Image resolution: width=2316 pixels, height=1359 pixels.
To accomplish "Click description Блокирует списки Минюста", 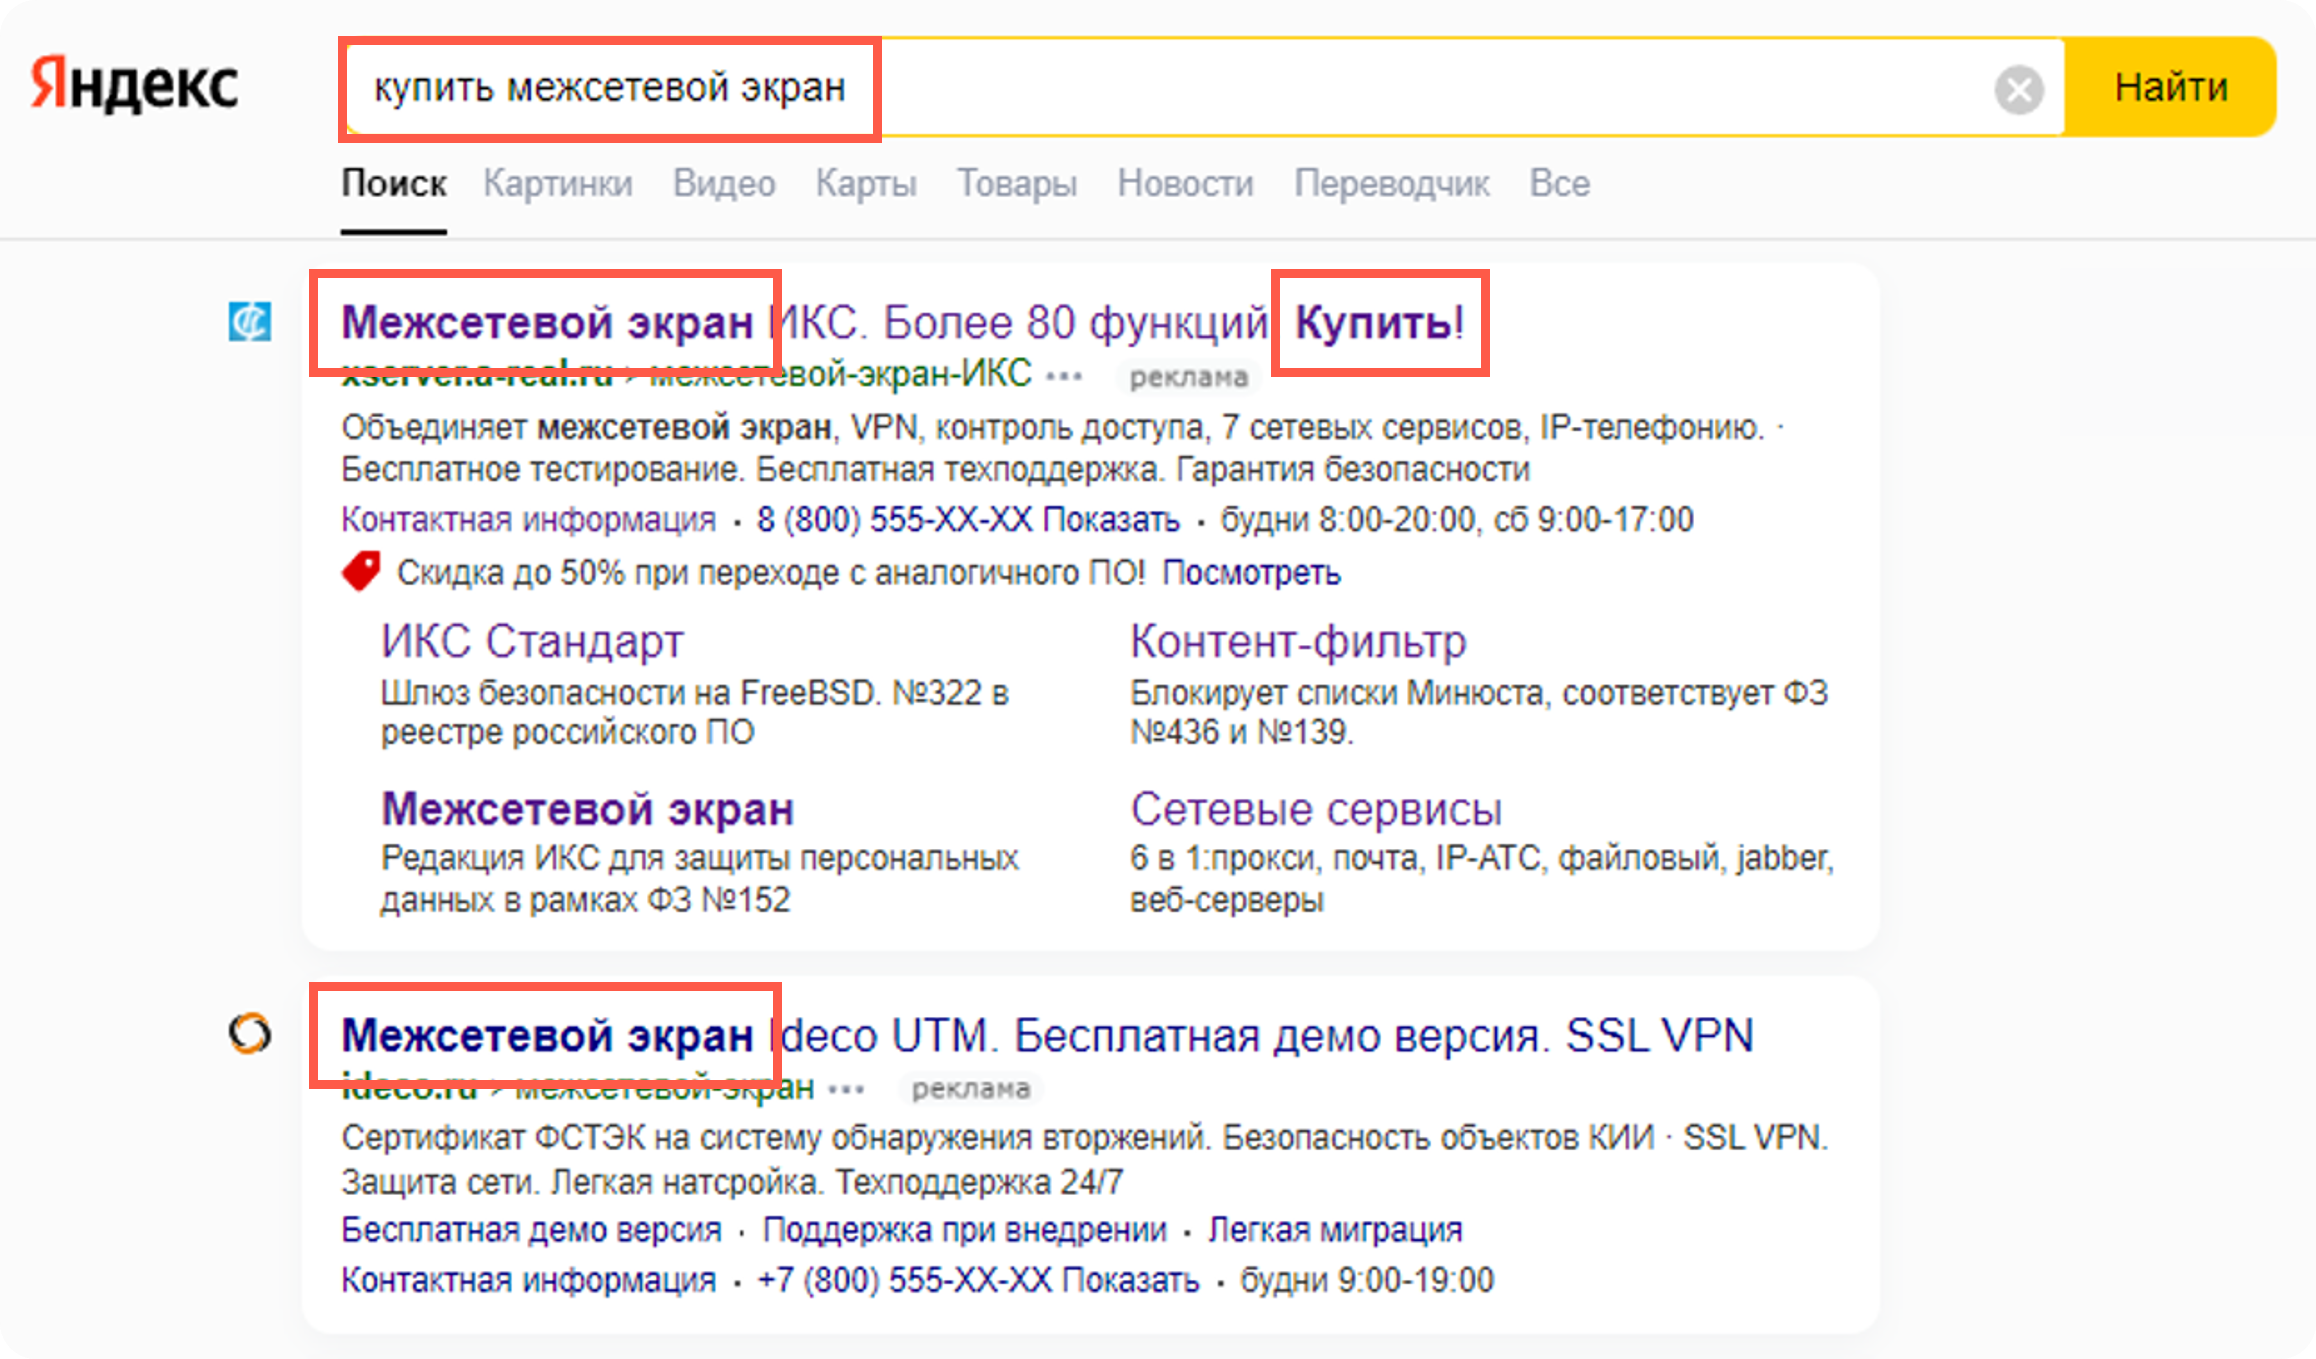I will [x=1479, y=712].
